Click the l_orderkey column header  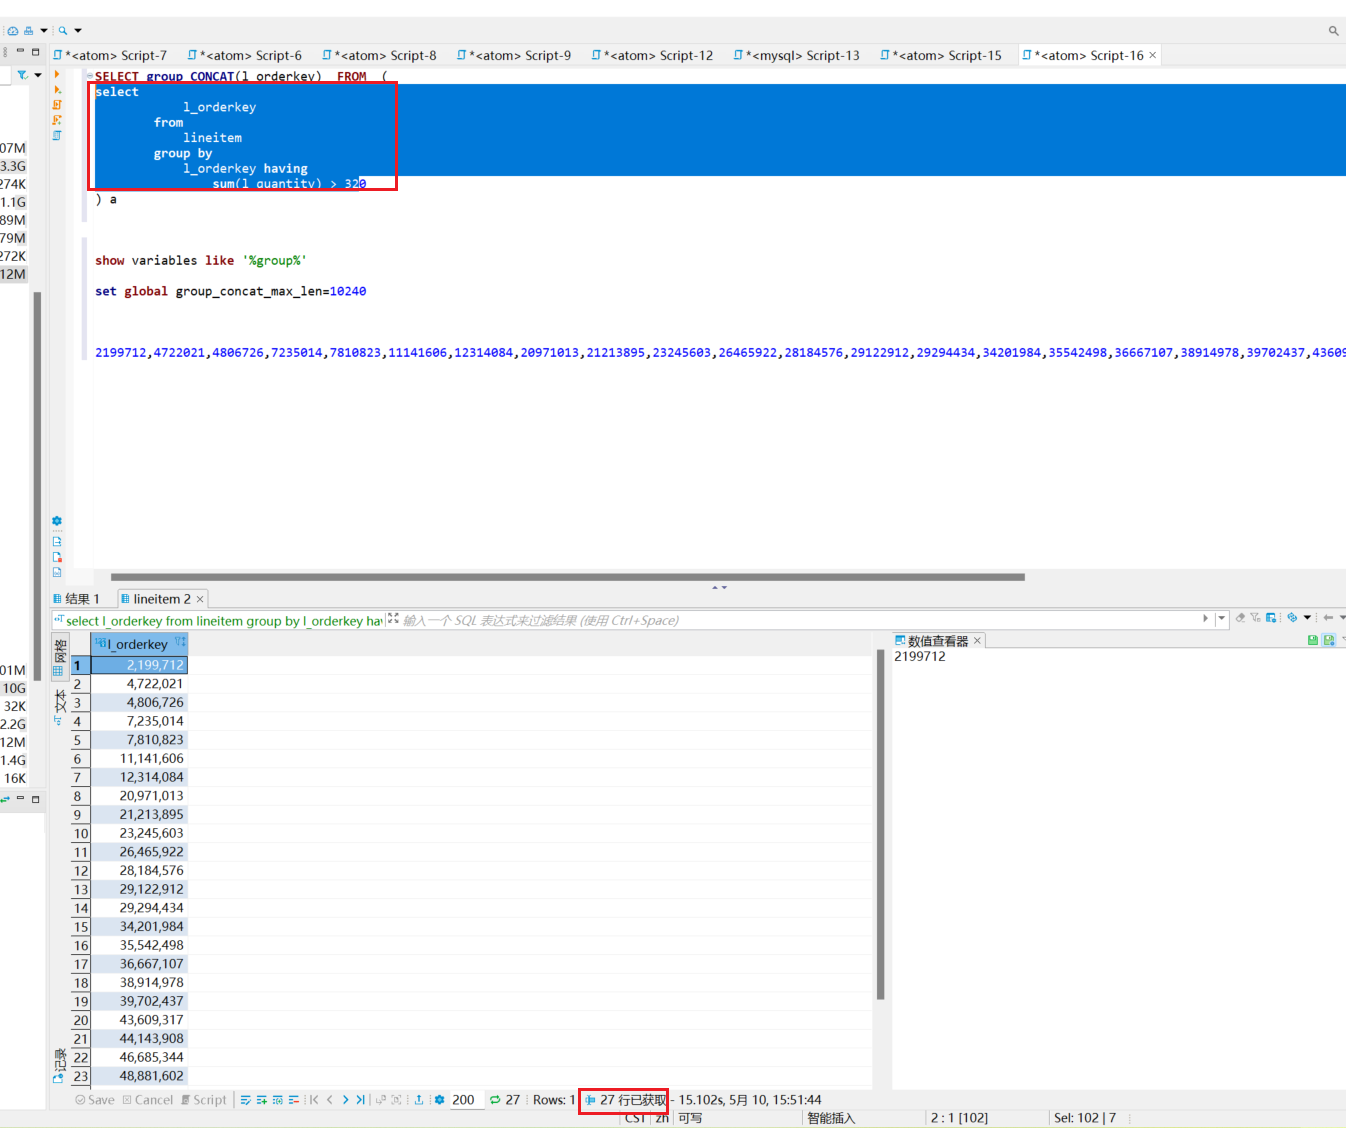(139, 644)
